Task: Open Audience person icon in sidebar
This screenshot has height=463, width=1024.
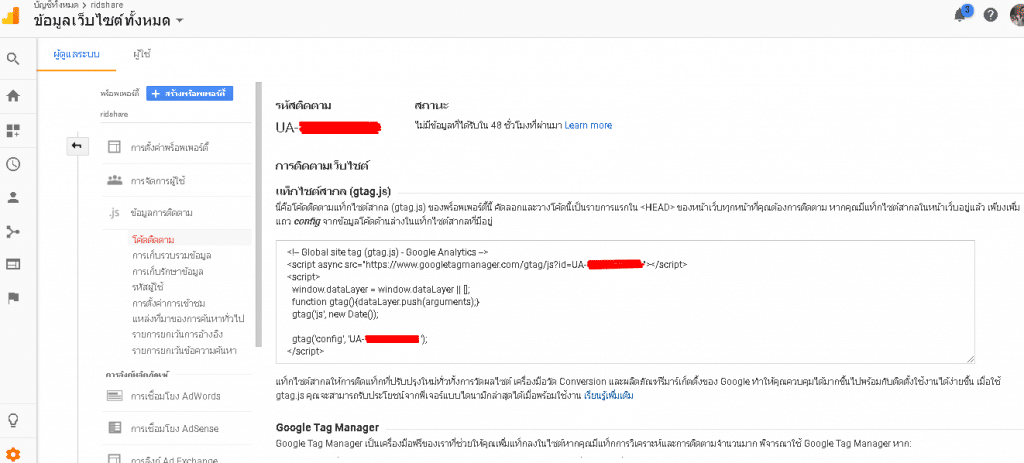Action: point(13,198)
